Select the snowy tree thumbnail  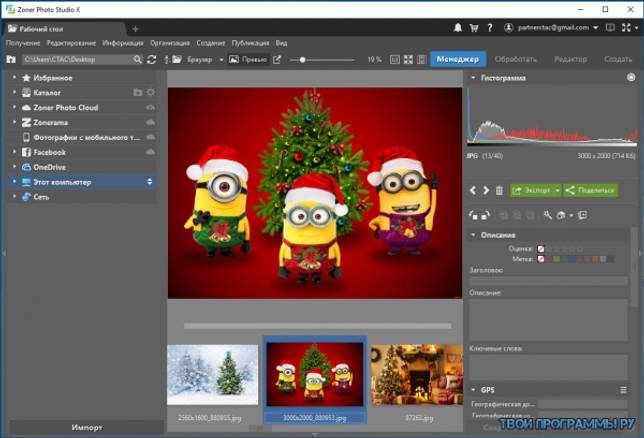(x=212, y=374)
